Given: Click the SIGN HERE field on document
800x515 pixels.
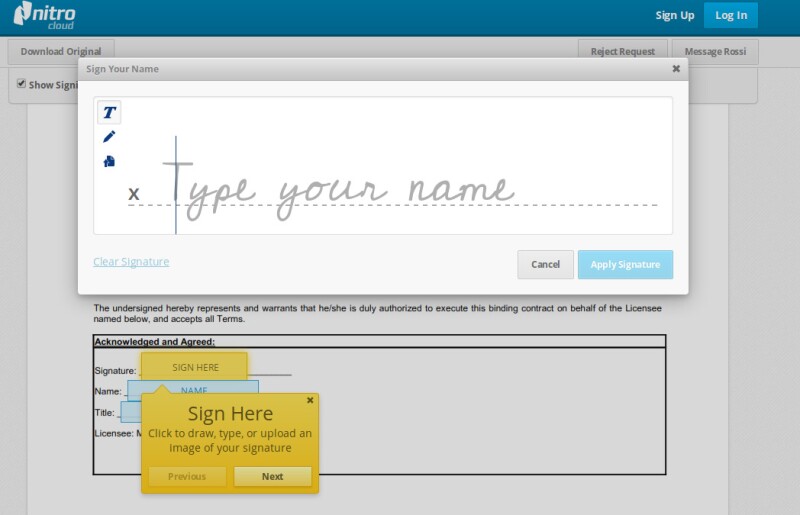Looking at the screenshot, I should click(x=195, y=367).
